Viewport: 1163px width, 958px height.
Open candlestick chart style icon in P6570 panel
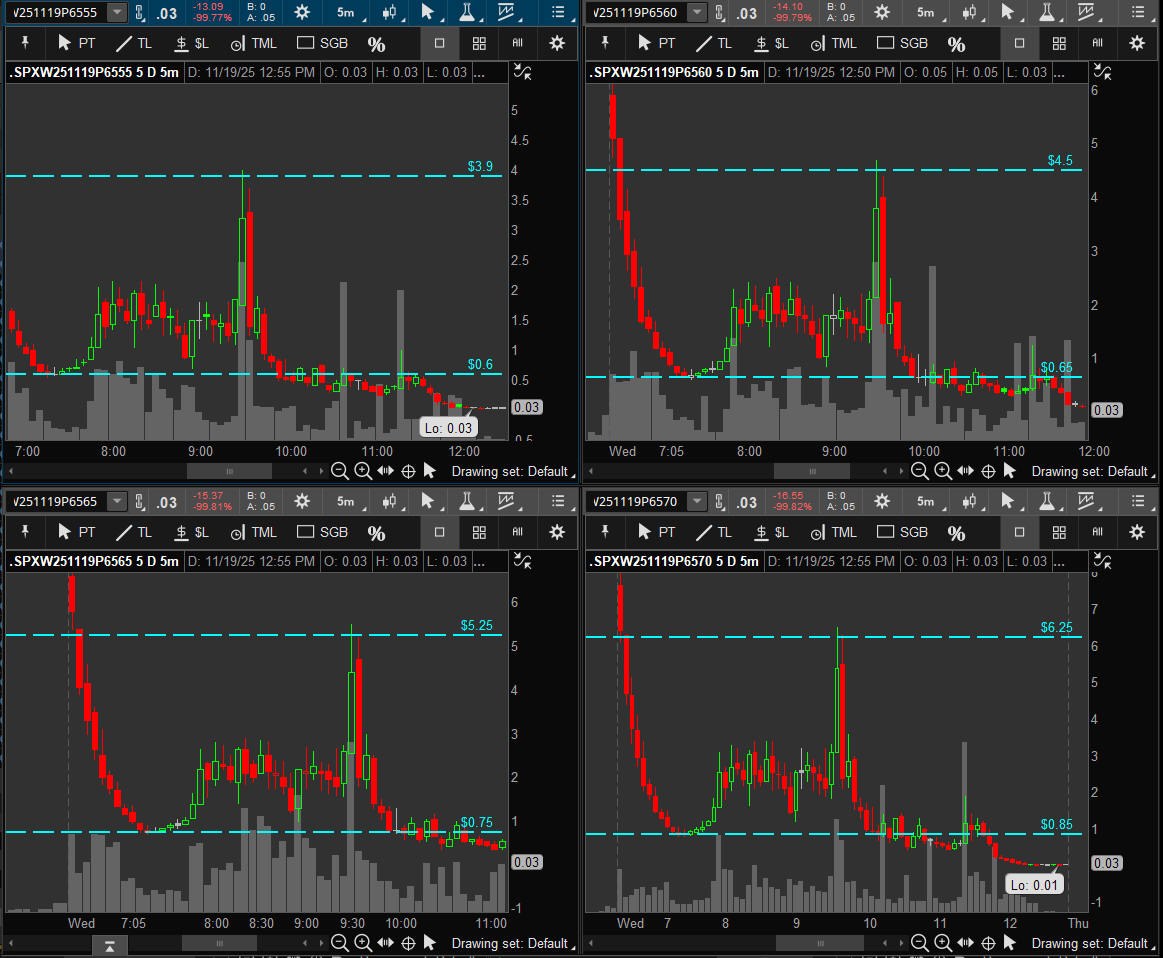[968, 501]
